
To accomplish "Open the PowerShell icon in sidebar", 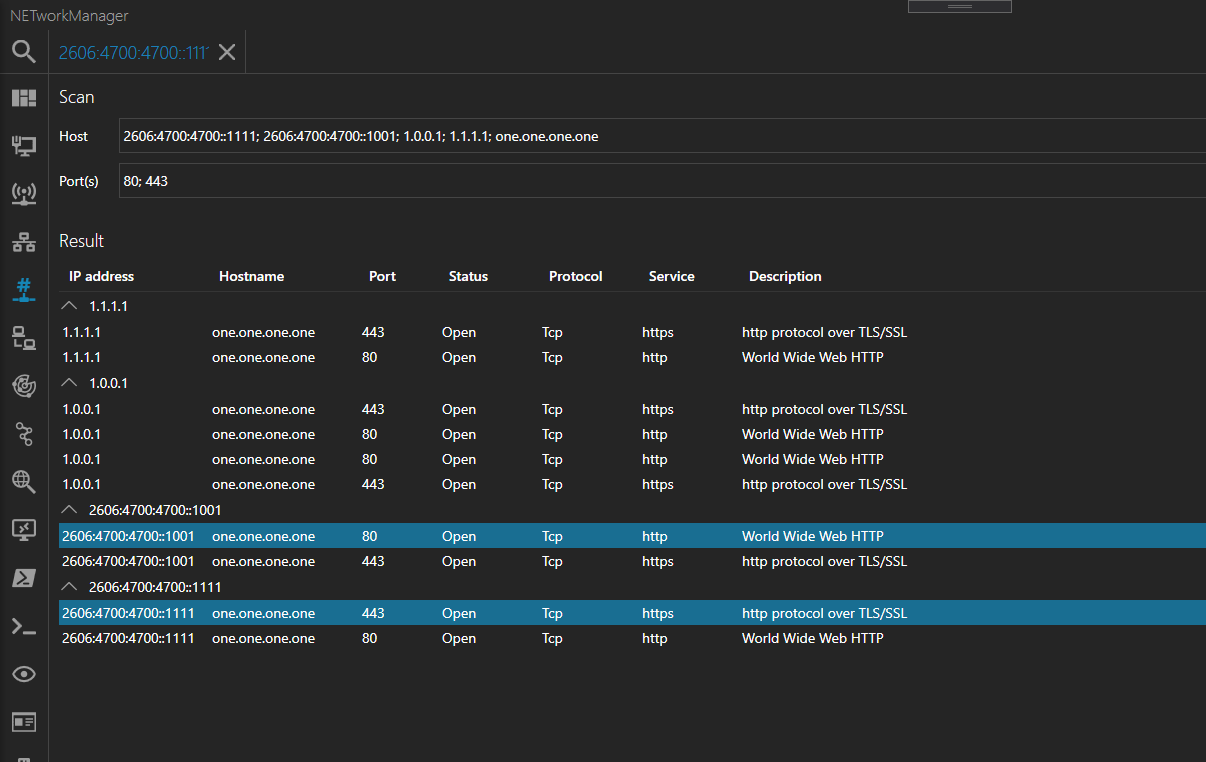I will (24, 578).
